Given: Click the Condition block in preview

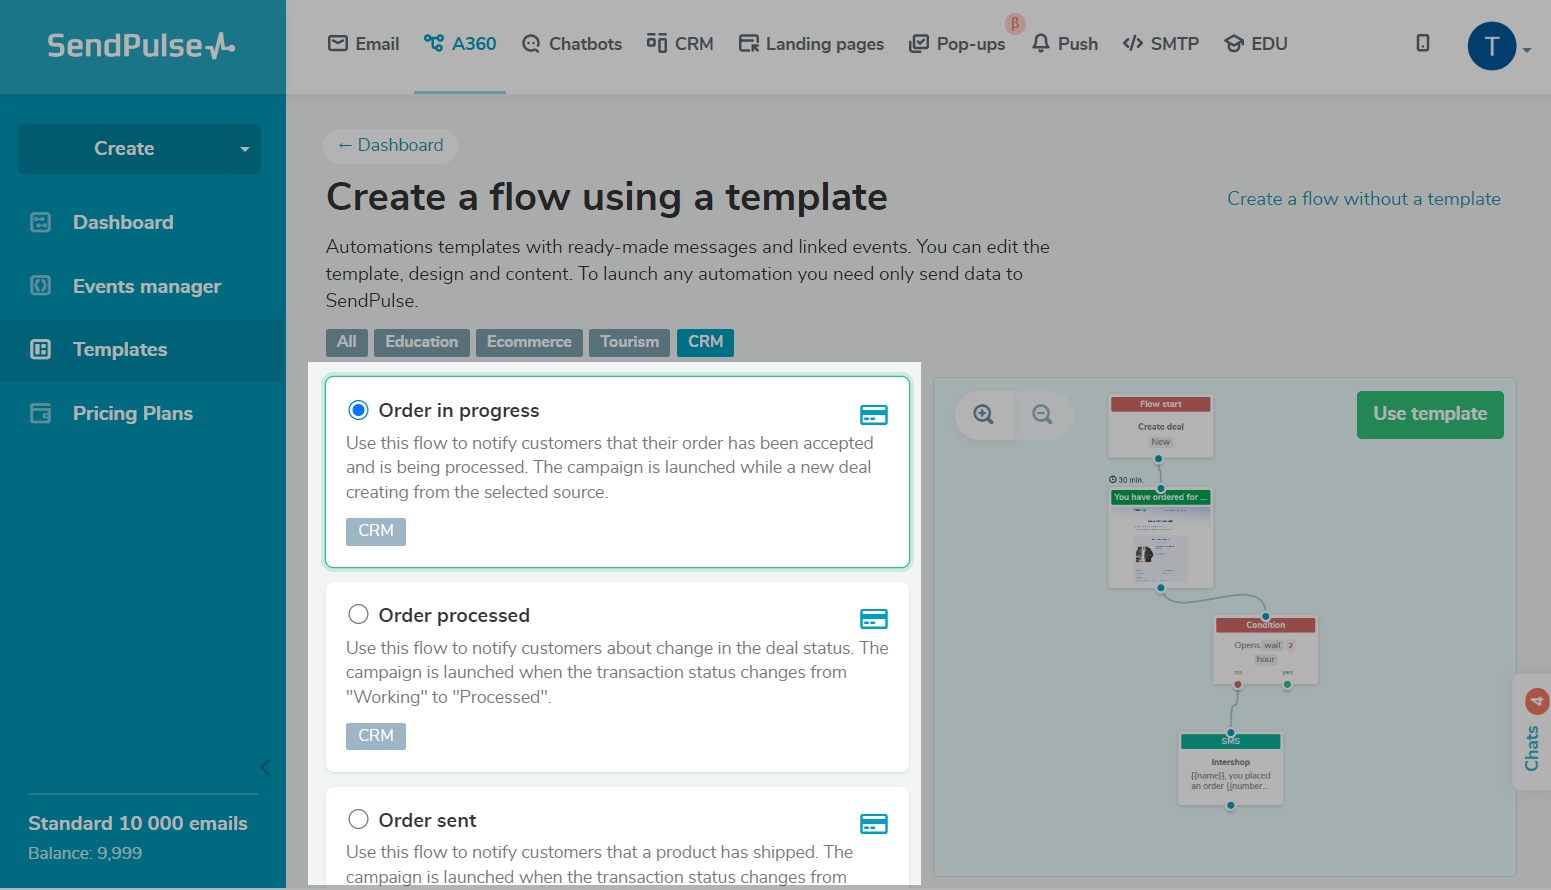Looking at the screenshot, I should click(1266, 650).
